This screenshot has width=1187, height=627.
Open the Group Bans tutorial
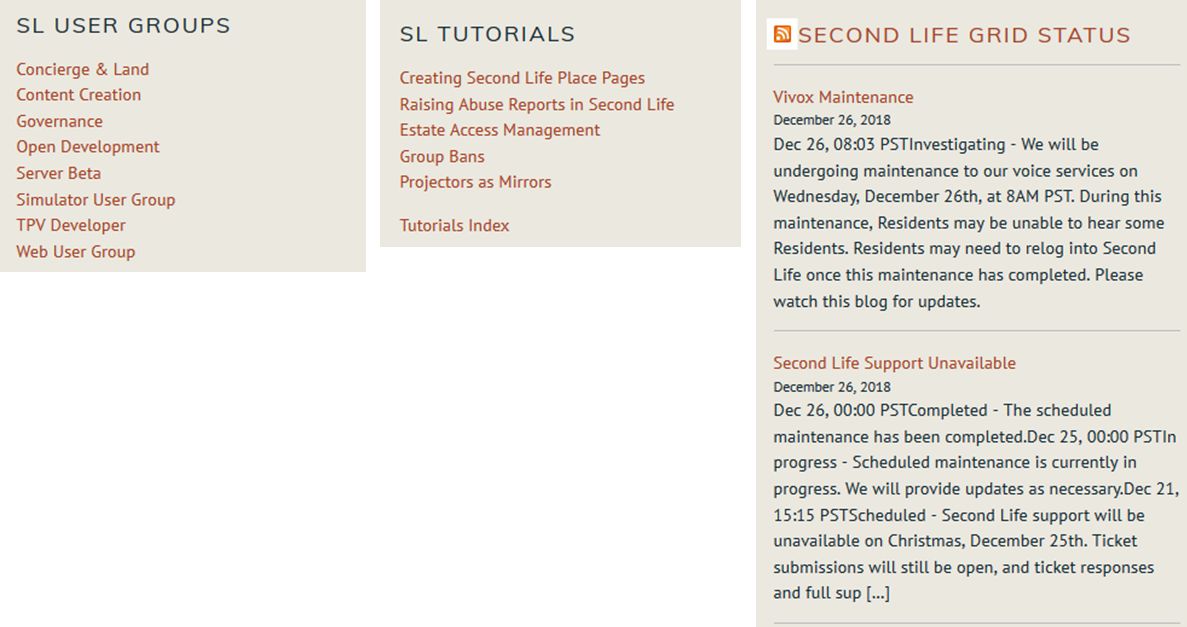442,156
